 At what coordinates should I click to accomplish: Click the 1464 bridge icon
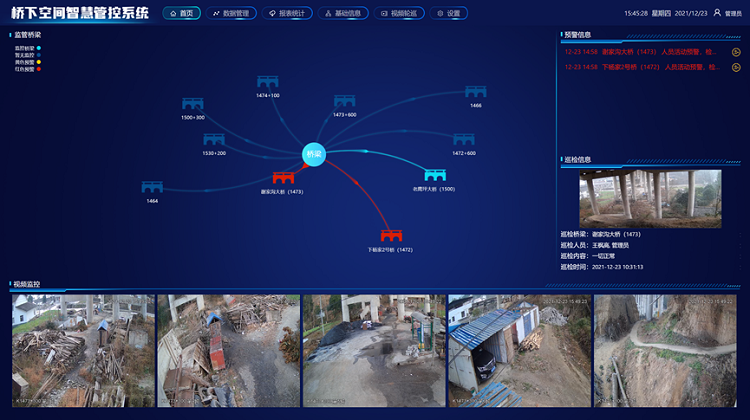pos(152,187)
